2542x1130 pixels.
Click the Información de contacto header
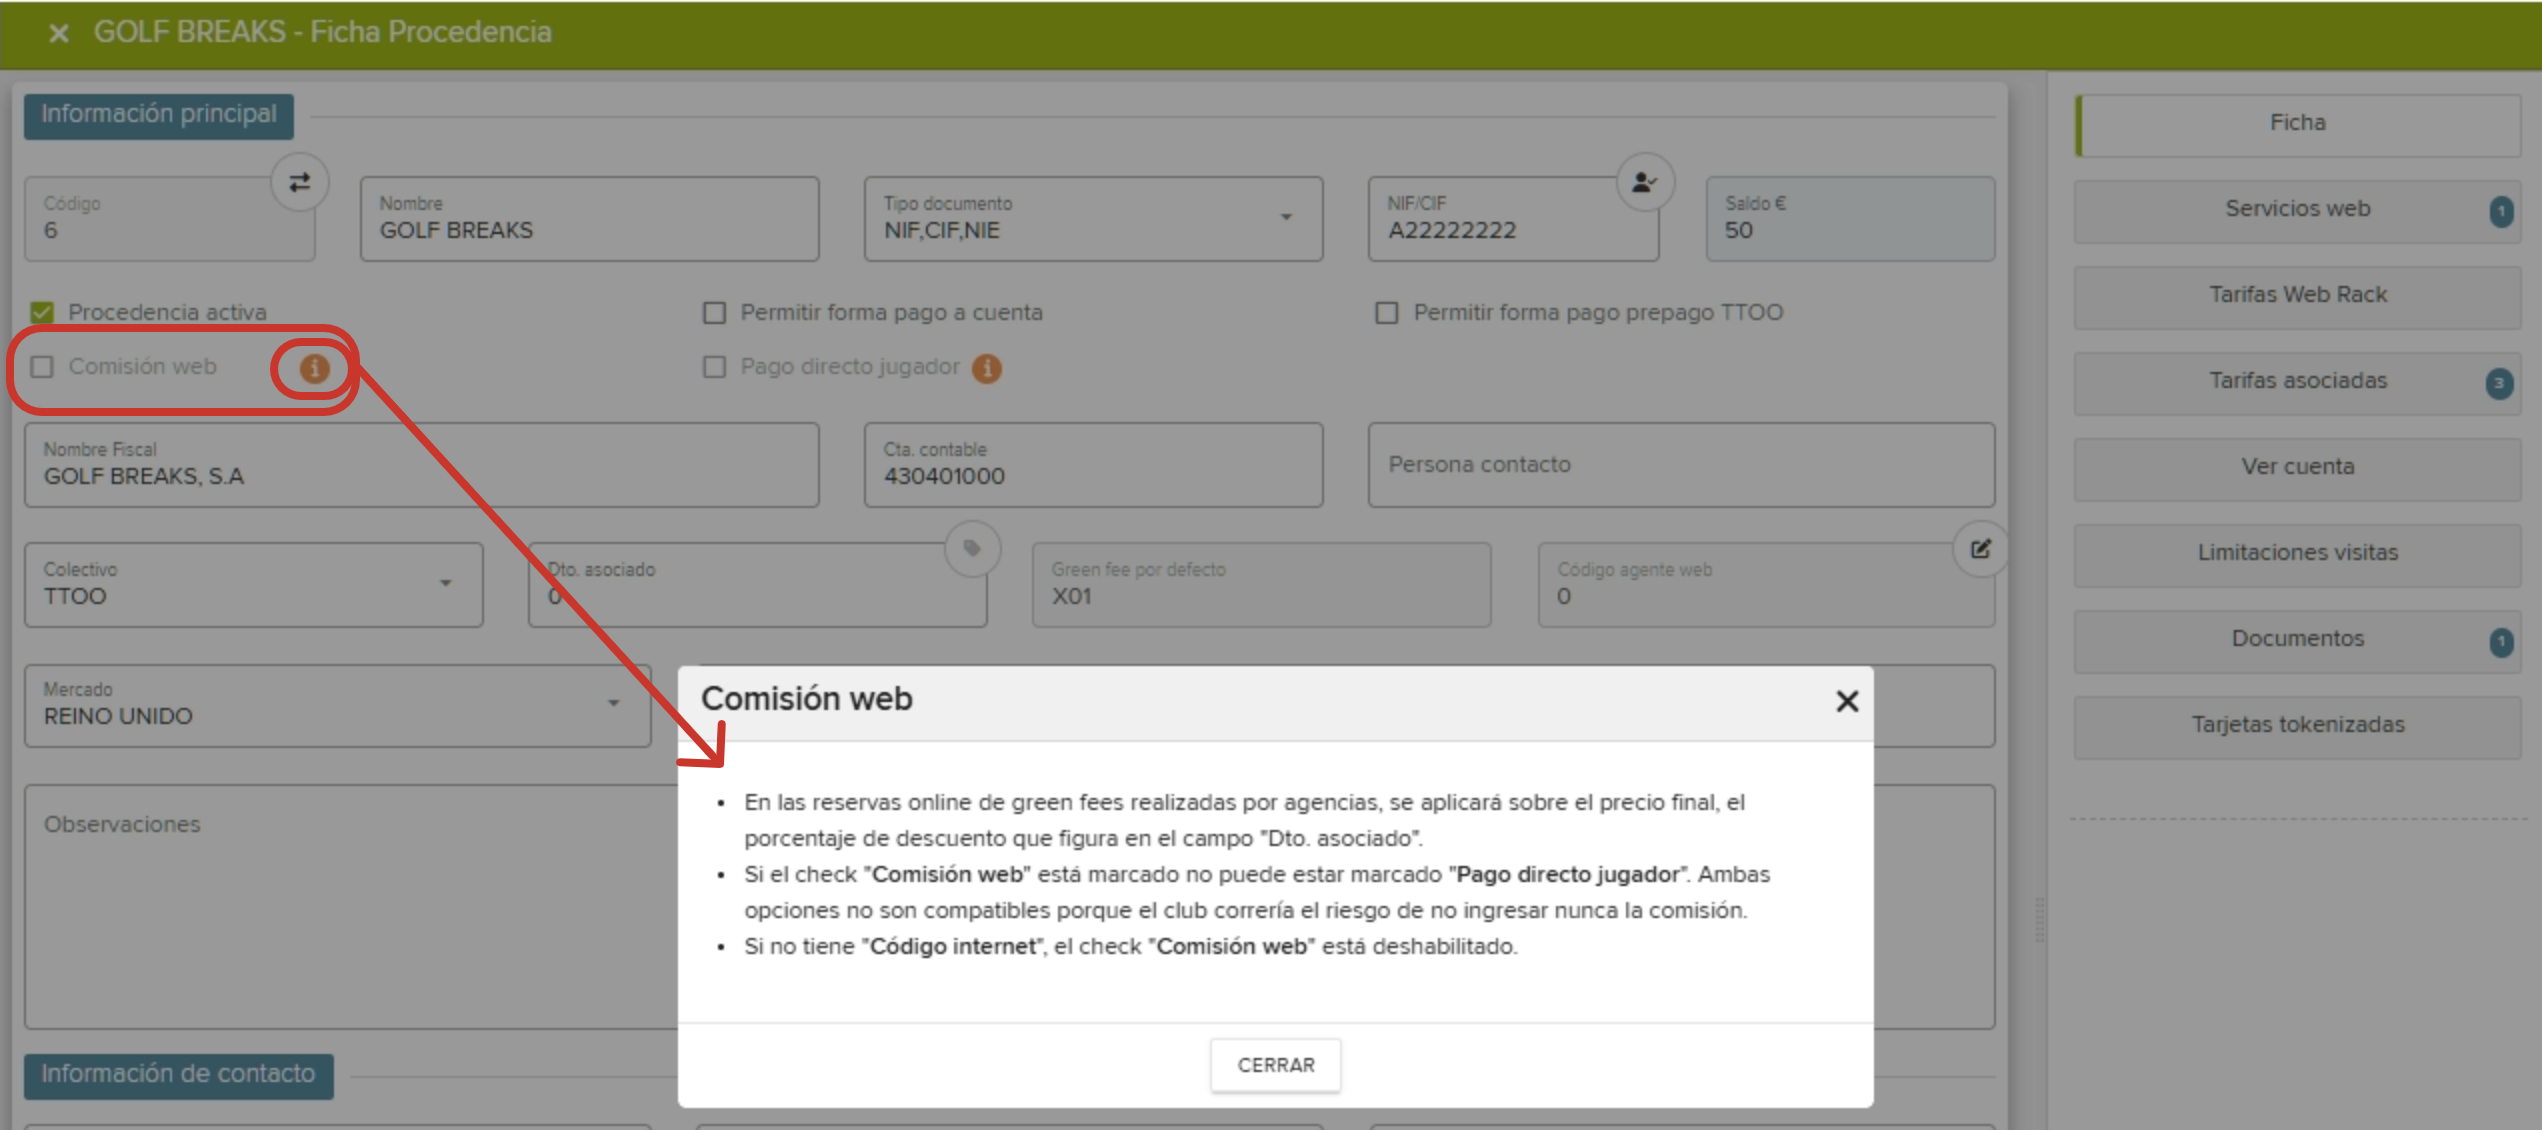coord(178,1075)
